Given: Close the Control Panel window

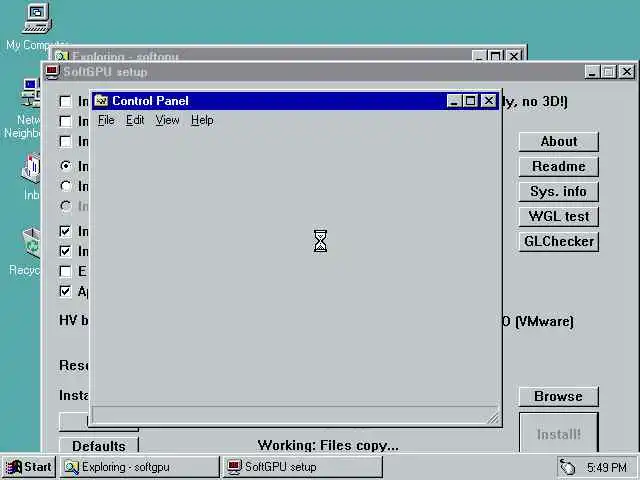Looking at the screenshot, I should 489,101.
